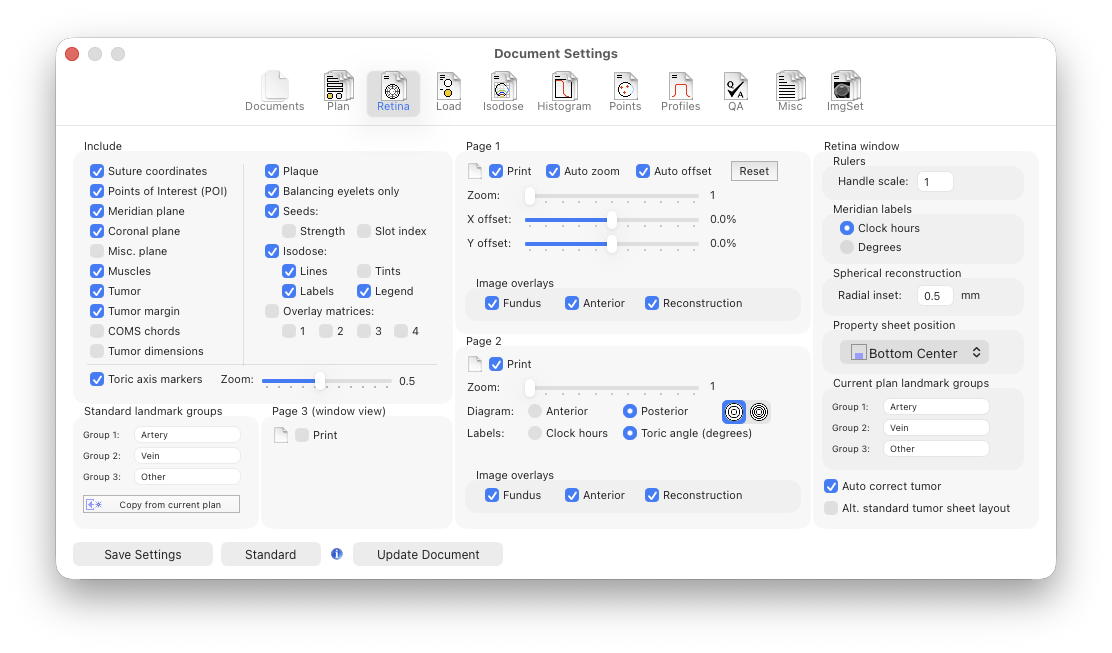
Task: Open Property sheet position Bottom Center dropdown
Action: 914,353
